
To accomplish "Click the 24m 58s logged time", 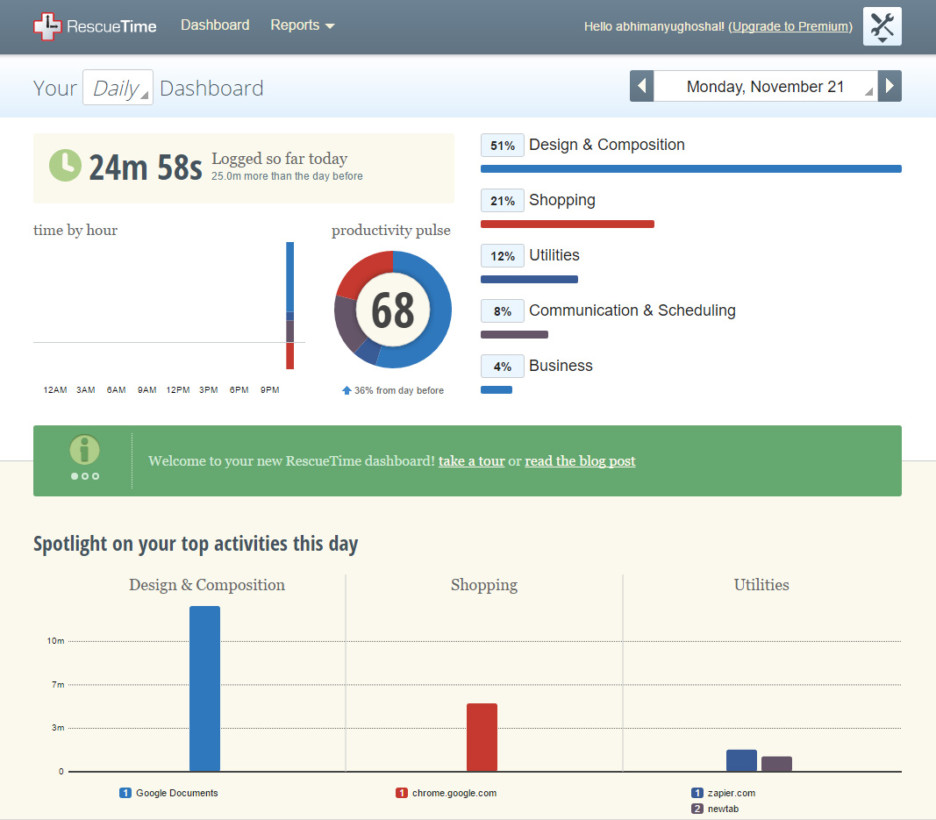I will pyautogui.click(x=146, y=167).
